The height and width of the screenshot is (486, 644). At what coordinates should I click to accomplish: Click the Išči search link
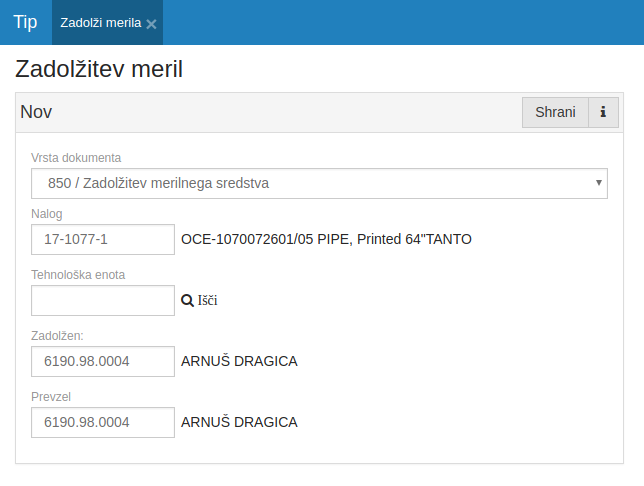207,300
